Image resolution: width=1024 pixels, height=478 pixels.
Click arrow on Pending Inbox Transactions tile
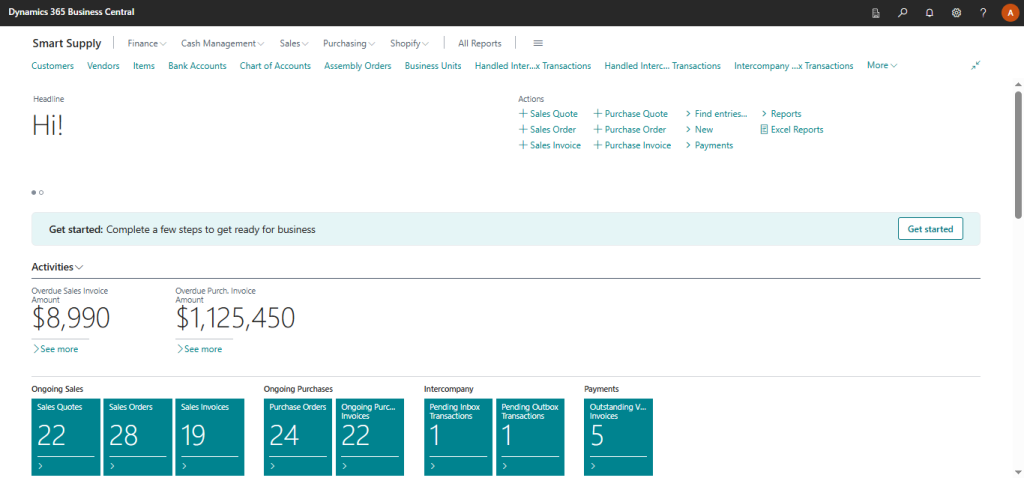point(433,466)
